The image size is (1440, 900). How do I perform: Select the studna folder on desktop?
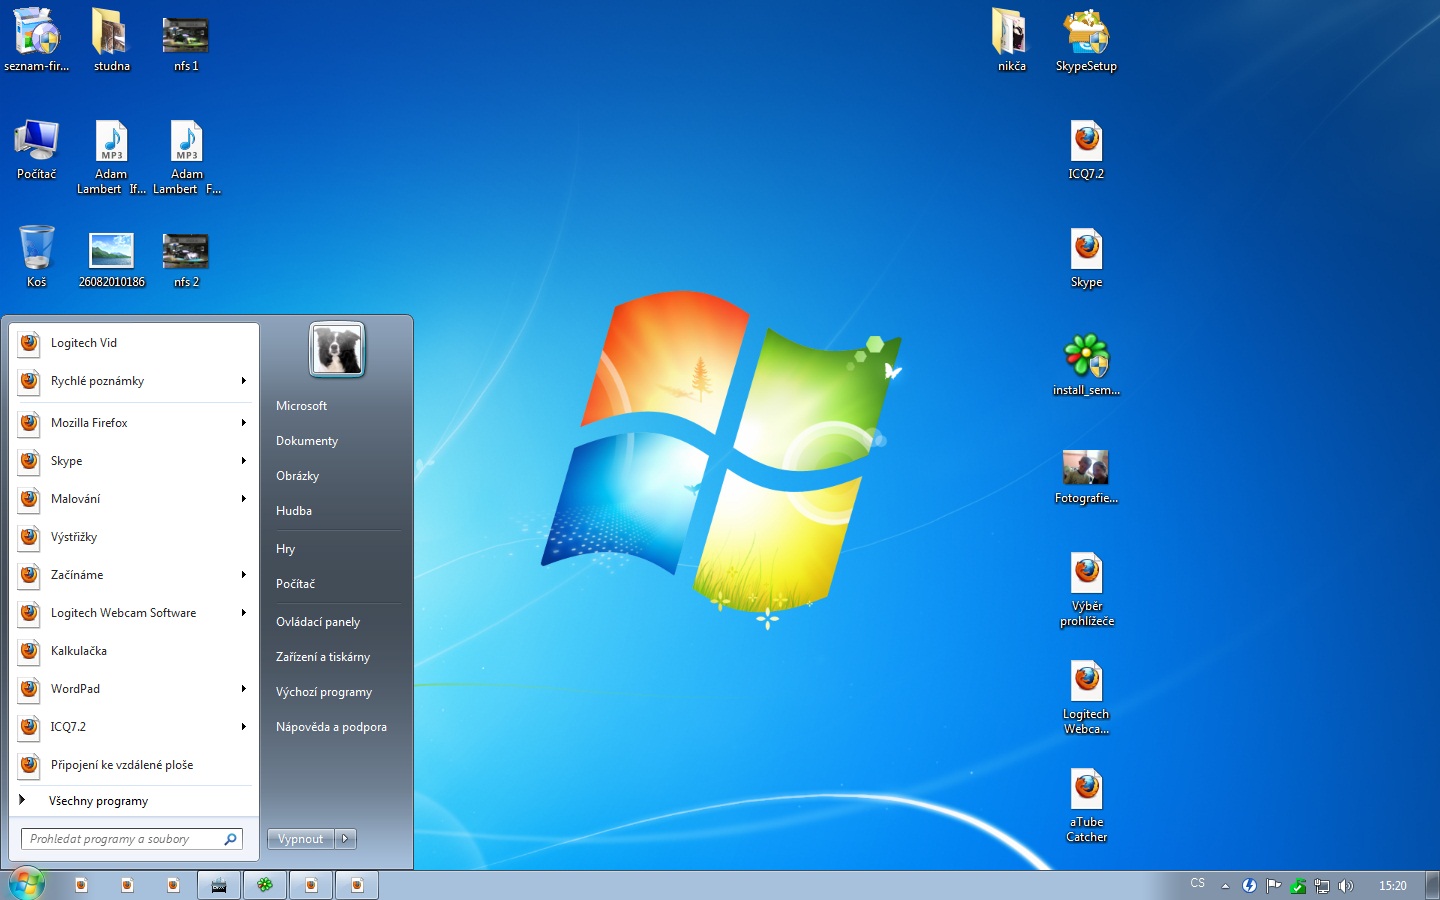coord(111,41)
